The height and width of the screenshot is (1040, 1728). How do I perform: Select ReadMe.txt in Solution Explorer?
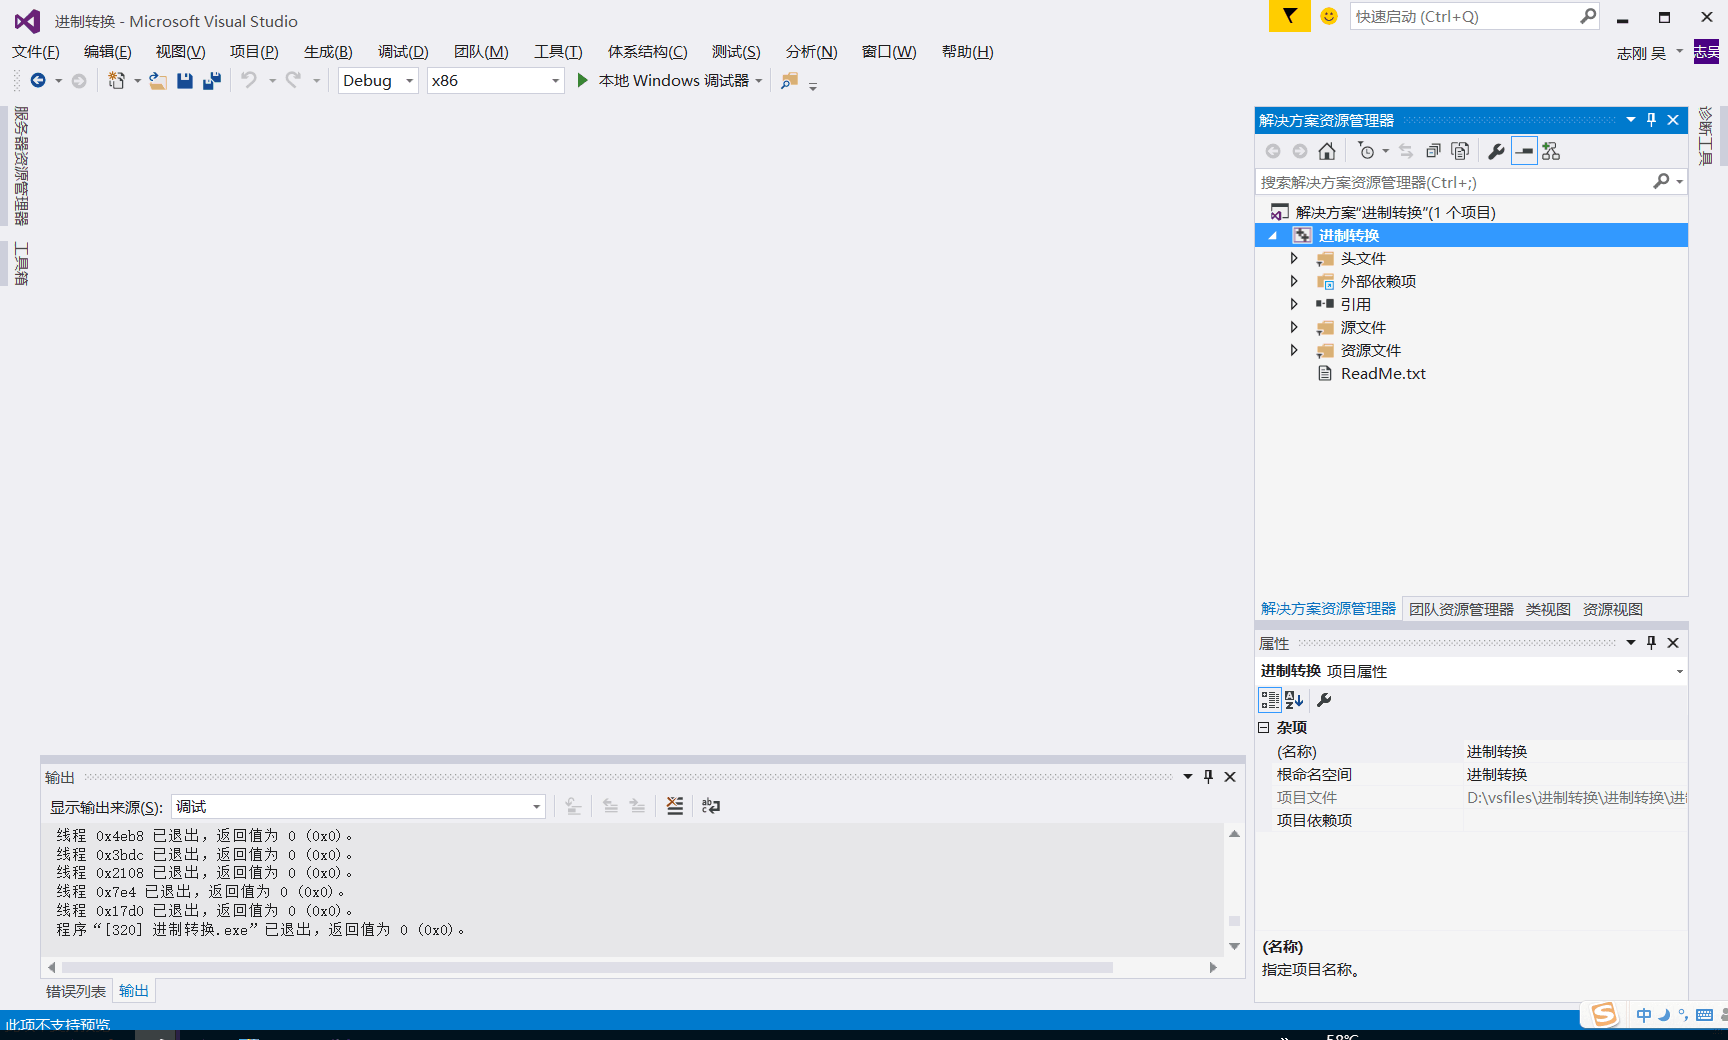pyautogui.click(x=1383, y=373)
